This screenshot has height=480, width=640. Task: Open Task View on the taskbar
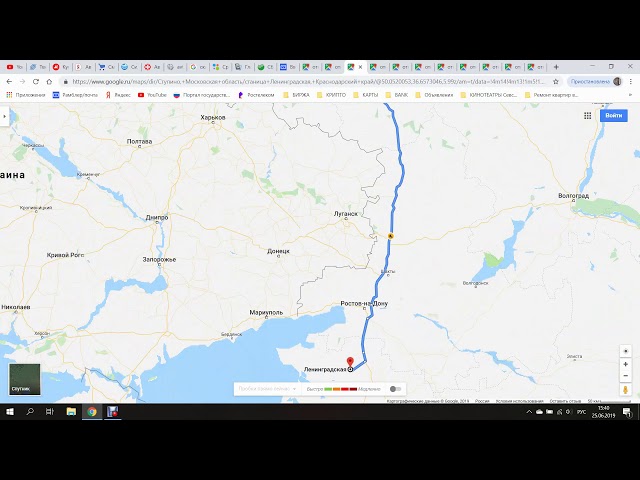(x=50, y=412)
